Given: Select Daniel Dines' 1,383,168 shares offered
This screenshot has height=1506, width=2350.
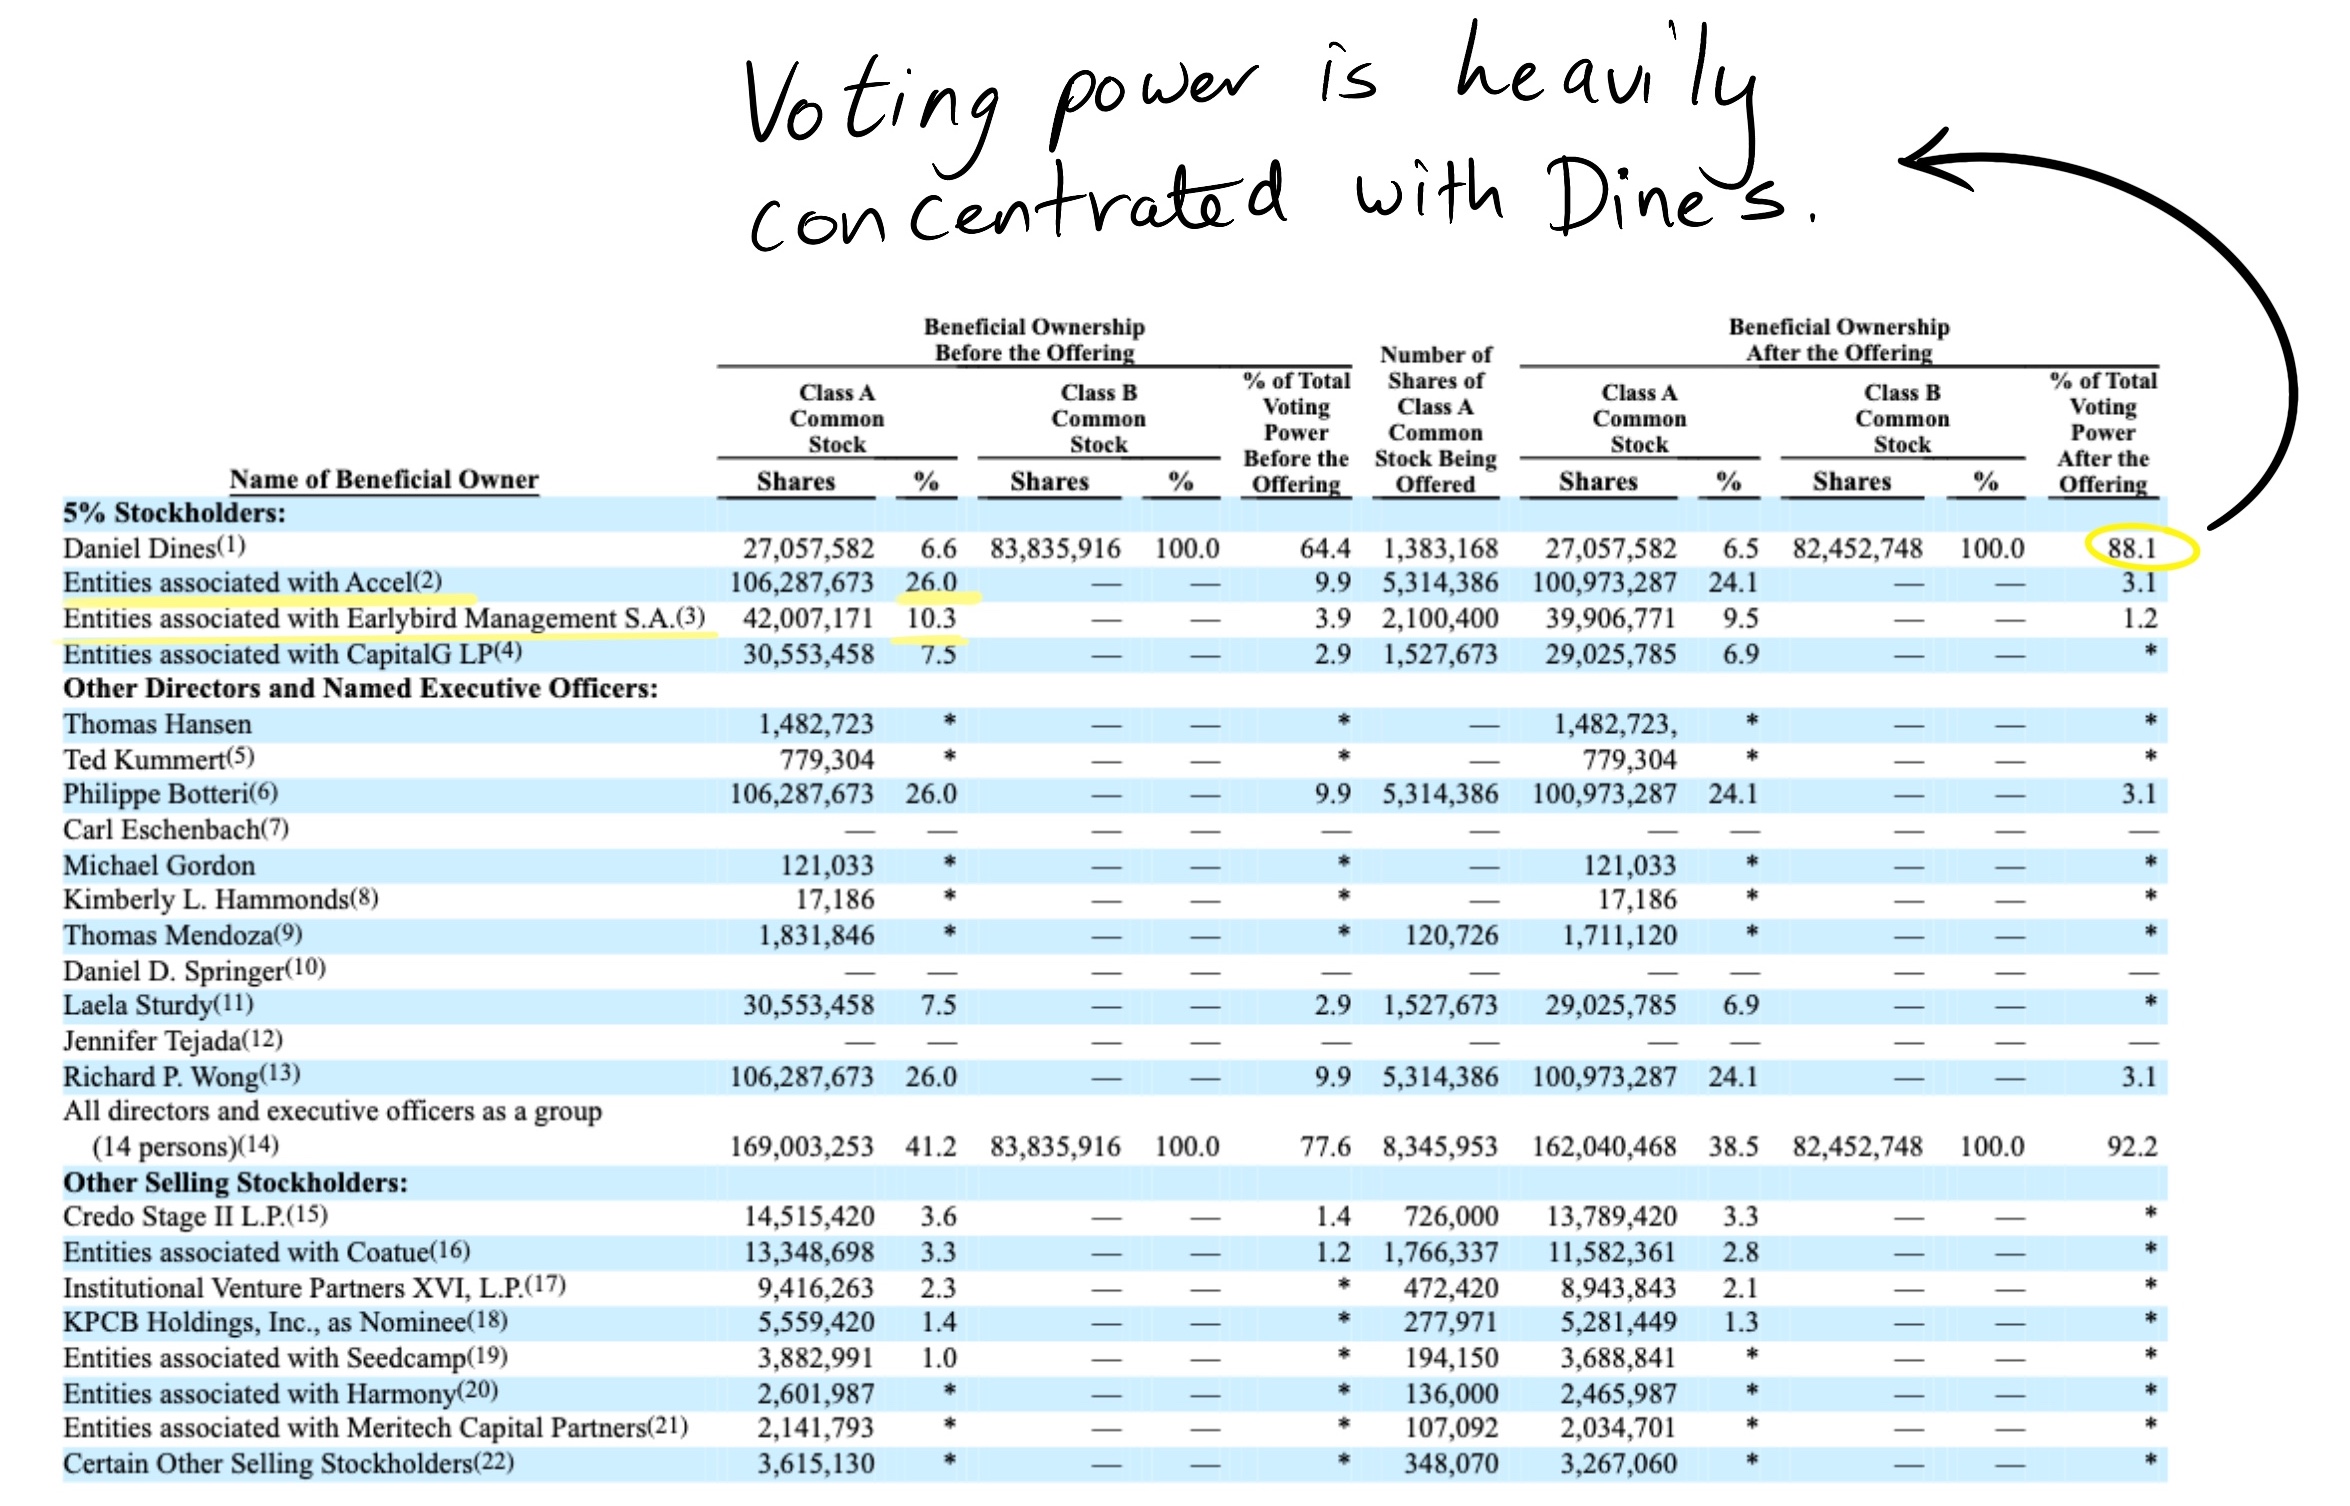Looking at the screenshot, I should pyautogui.click(x=1440, y=548).
